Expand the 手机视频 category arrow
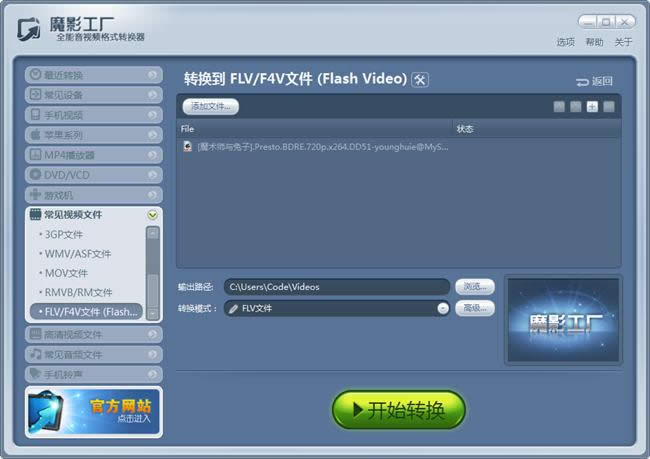This screenshot has width=650, height=459. [x=152, y=115]
